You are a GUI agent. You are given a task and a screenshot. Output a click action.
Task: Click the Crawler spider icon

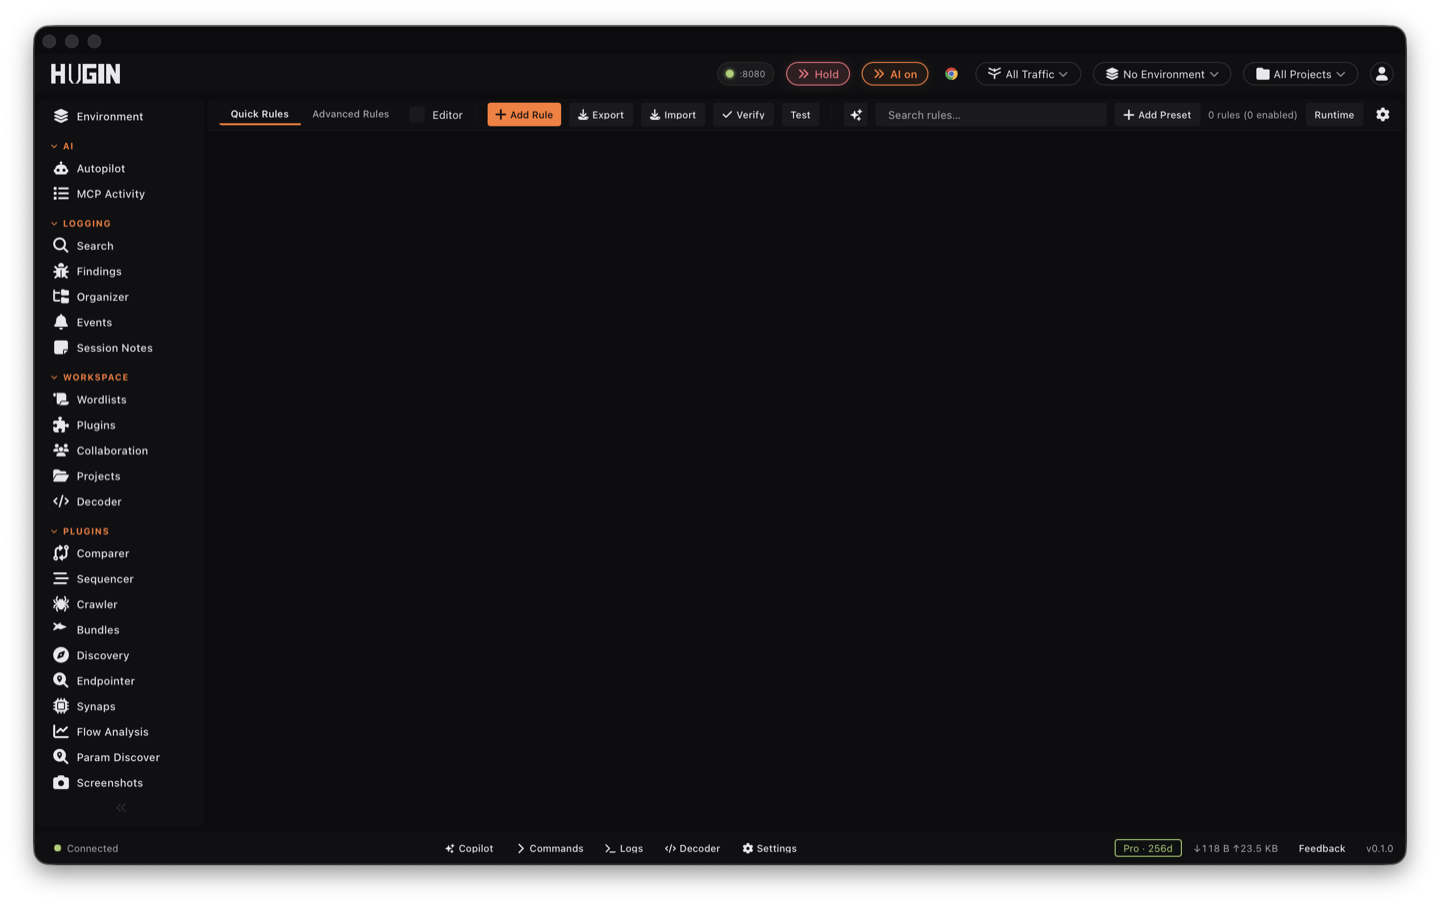(61, 604)
